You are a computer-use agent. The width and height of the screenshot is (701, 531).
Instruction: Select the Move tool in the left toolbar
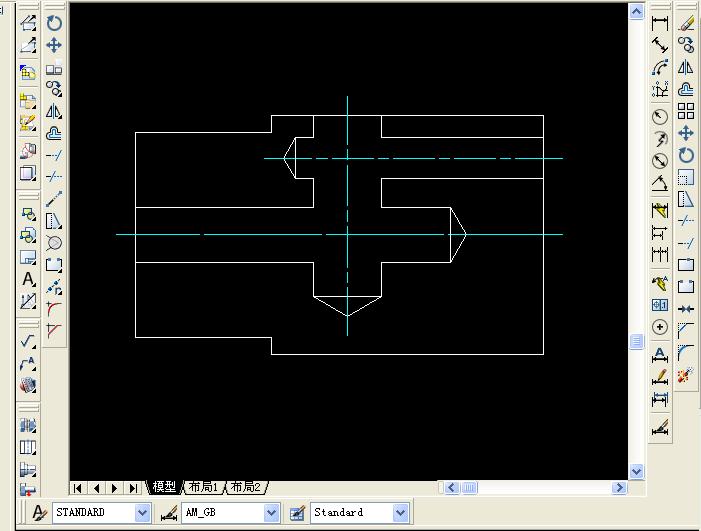54,45
